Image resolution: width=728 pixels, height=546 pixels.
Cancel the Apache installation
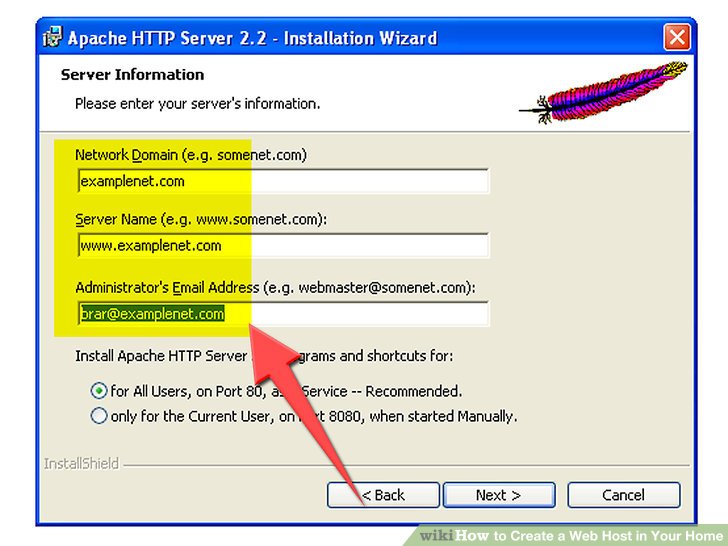click(624, 495)
